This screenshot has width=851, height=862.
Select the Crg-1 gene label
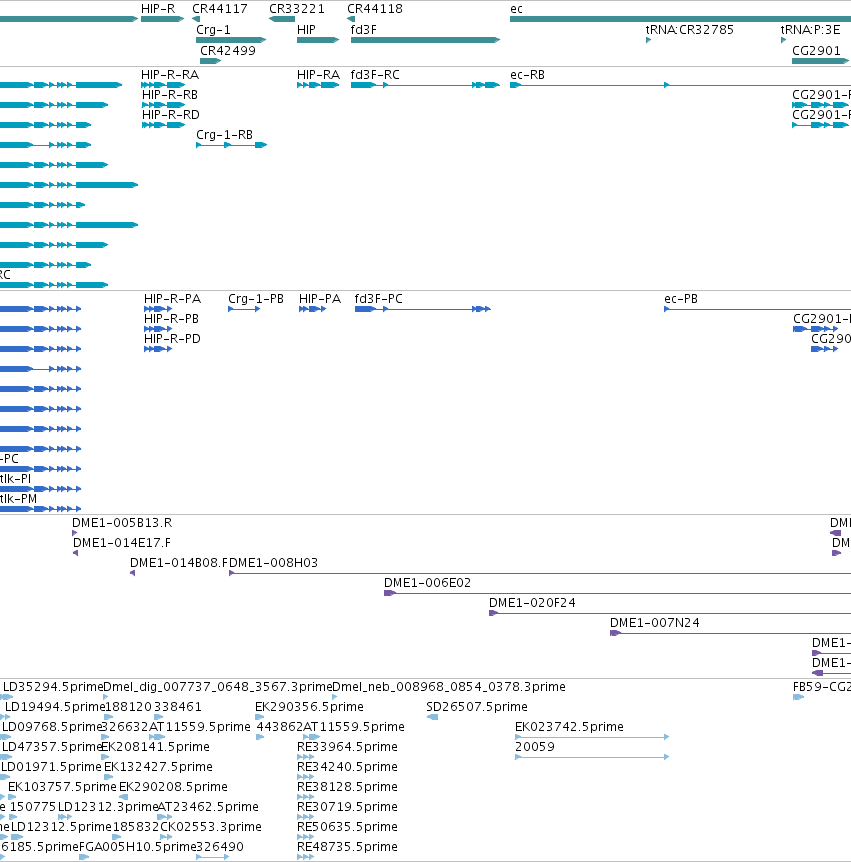[213, 30]
